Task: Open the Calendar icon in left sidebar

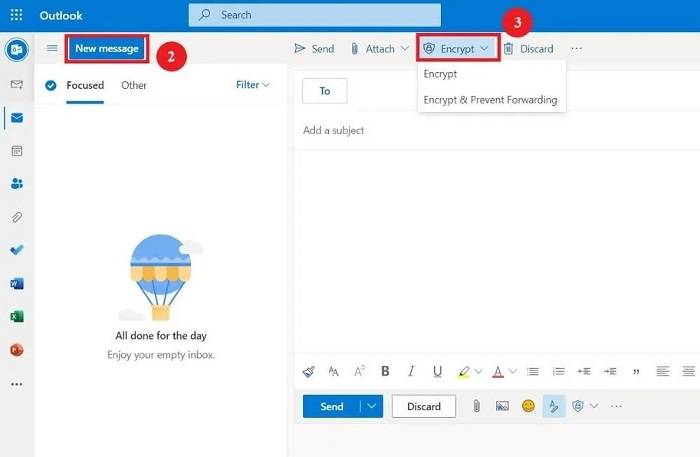Action: pos(16,151)
